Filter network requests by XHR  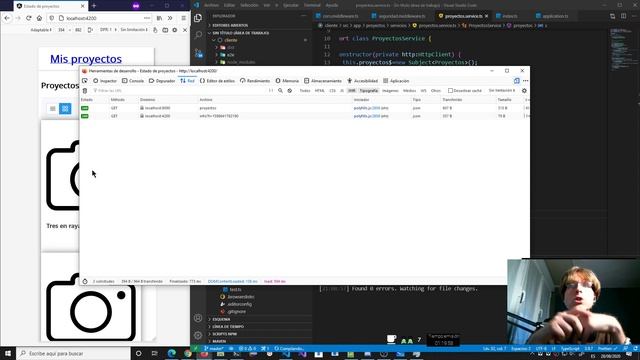click(352, 91)
